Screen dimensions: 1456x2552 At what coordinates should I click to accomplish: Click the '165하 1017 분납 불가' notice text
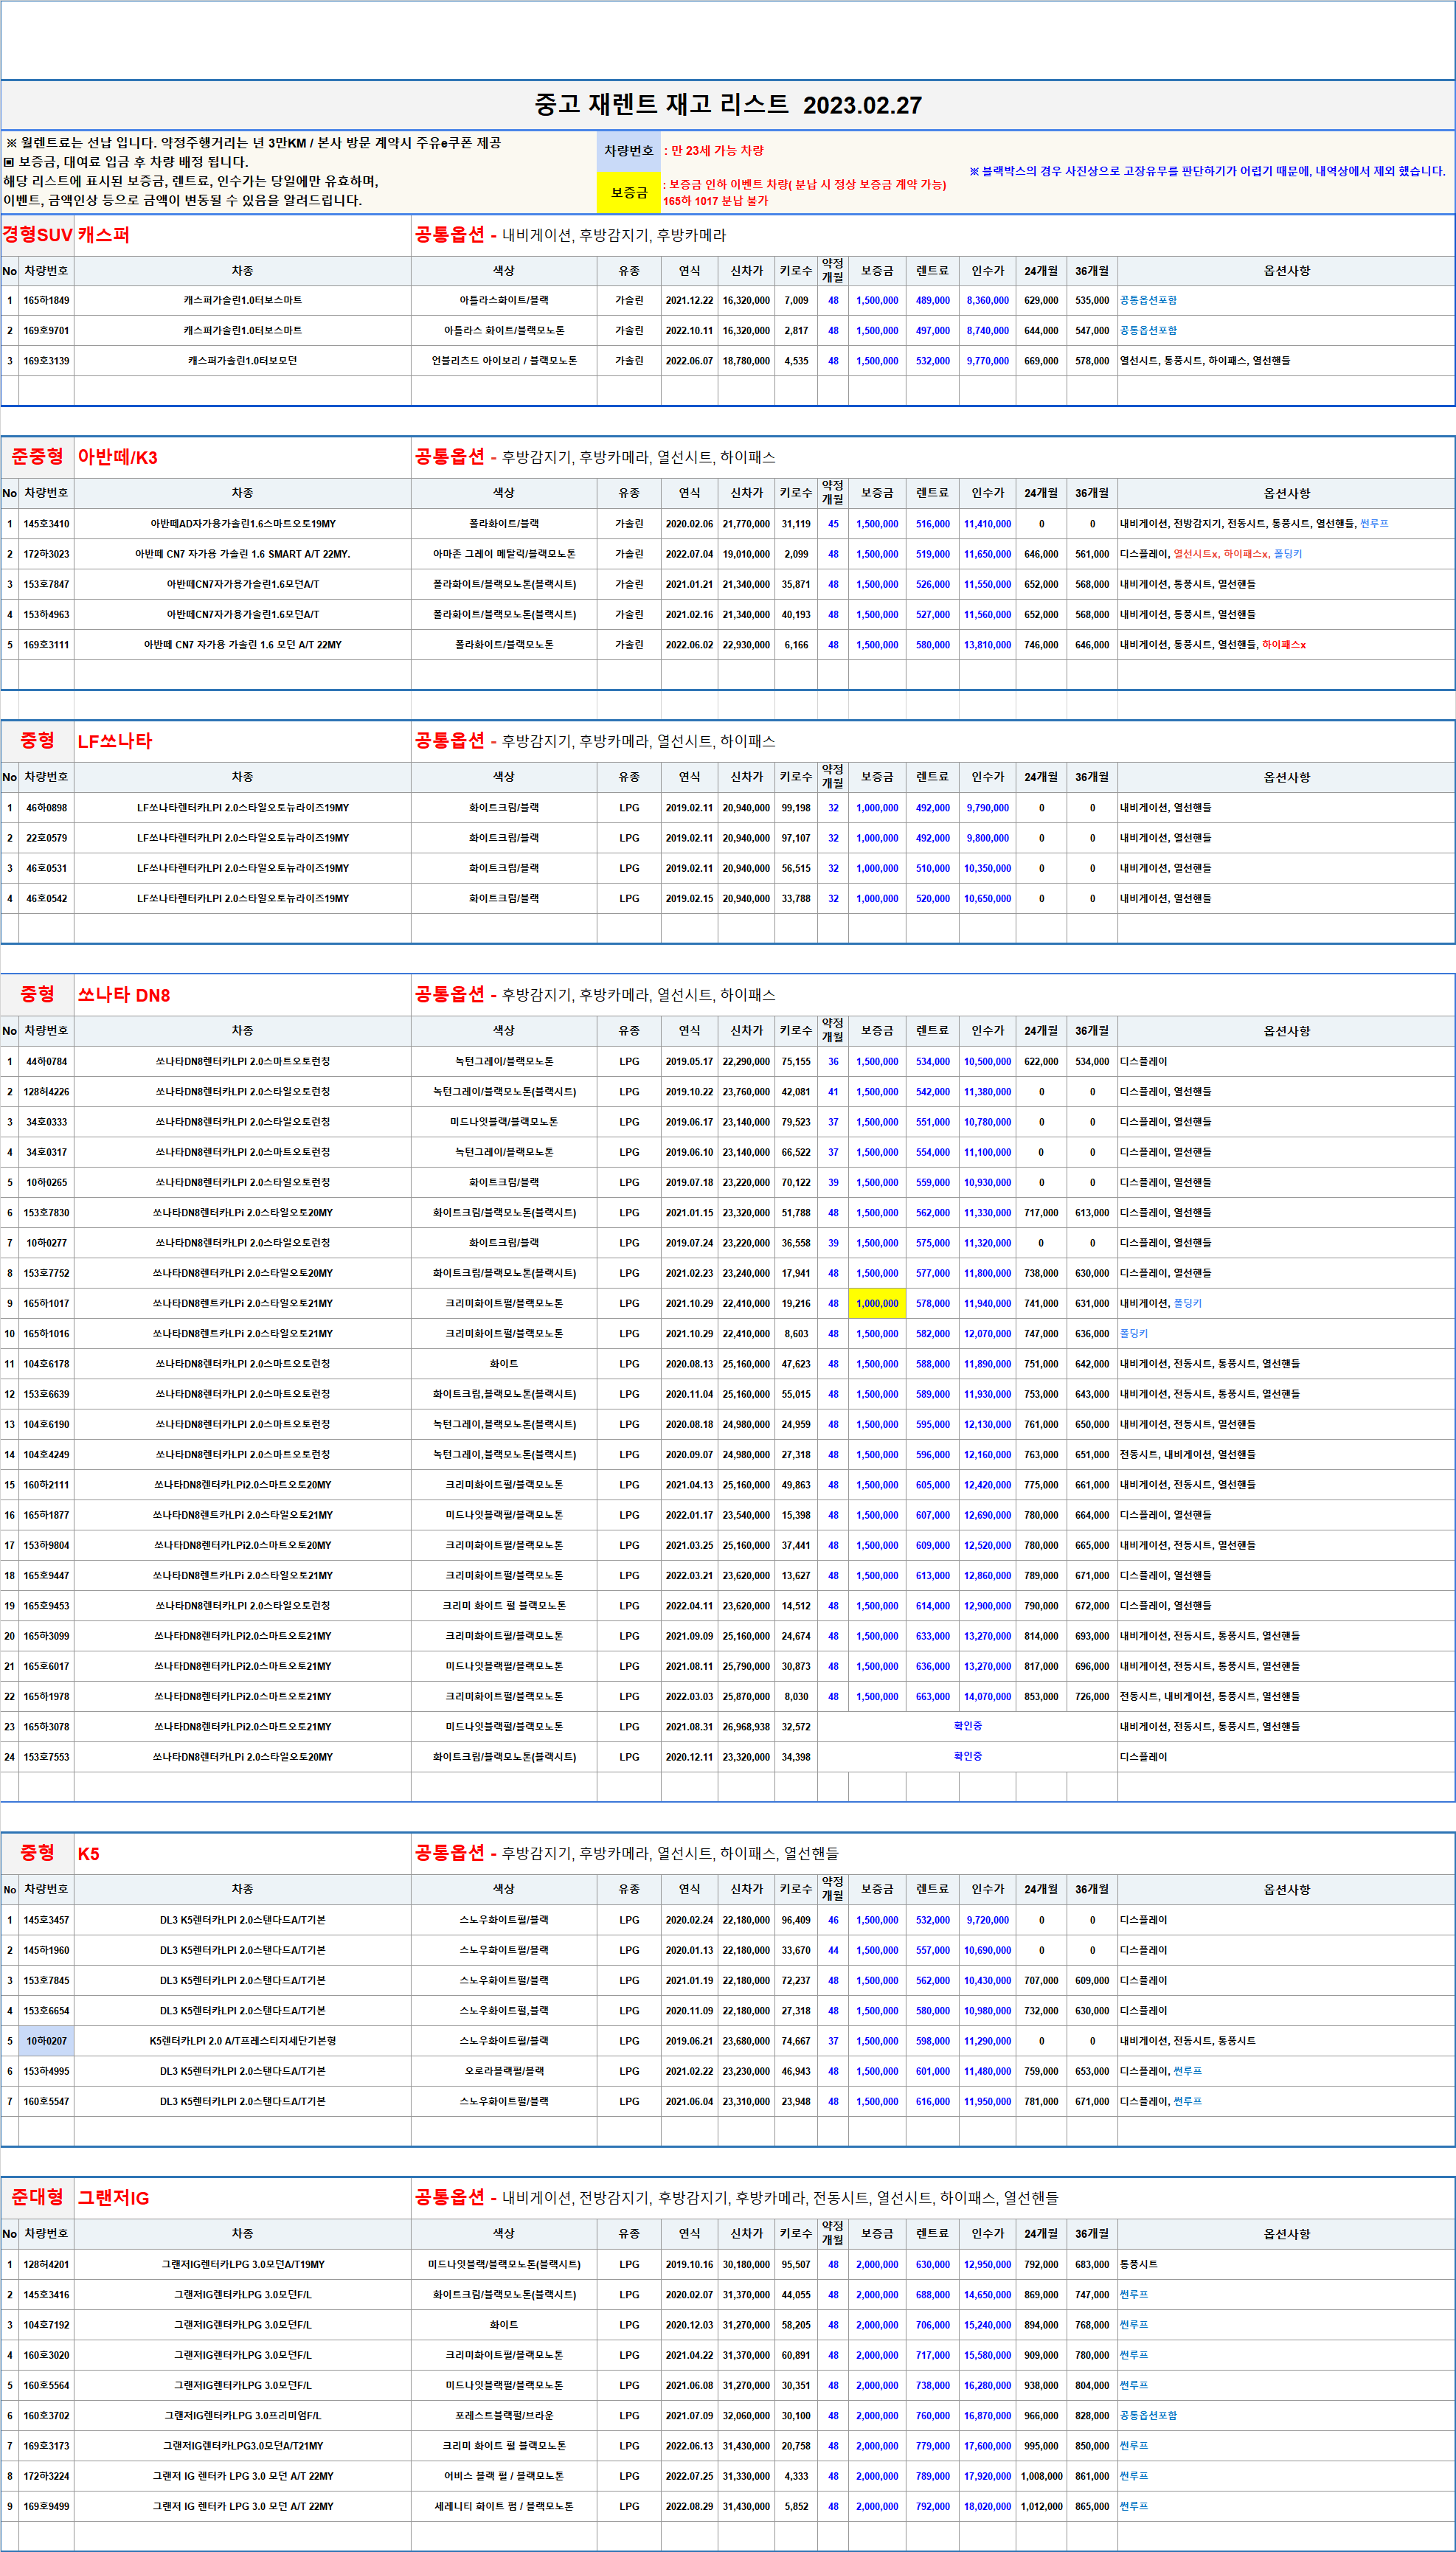(x=715, y=201)
